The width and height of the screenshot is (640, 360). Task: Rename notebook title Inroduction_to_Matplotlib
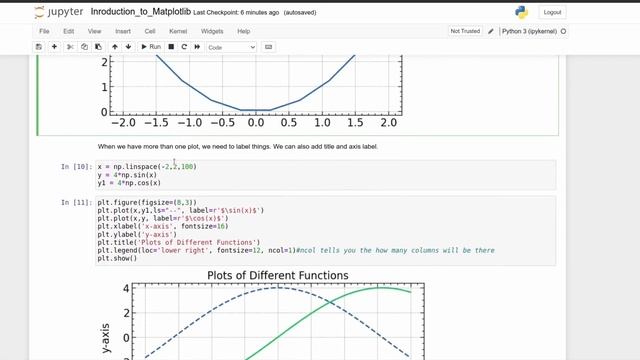tap(141, 12)
